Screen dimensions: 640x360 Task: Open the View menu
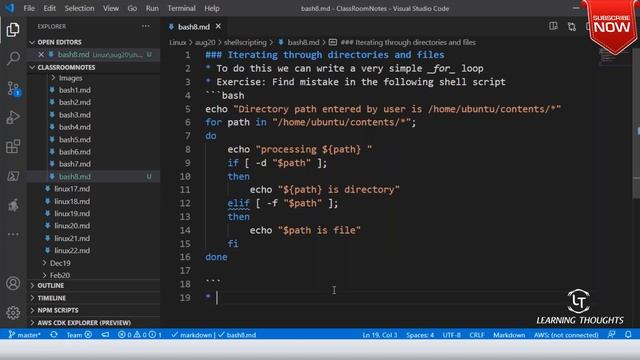click(111, 8)
